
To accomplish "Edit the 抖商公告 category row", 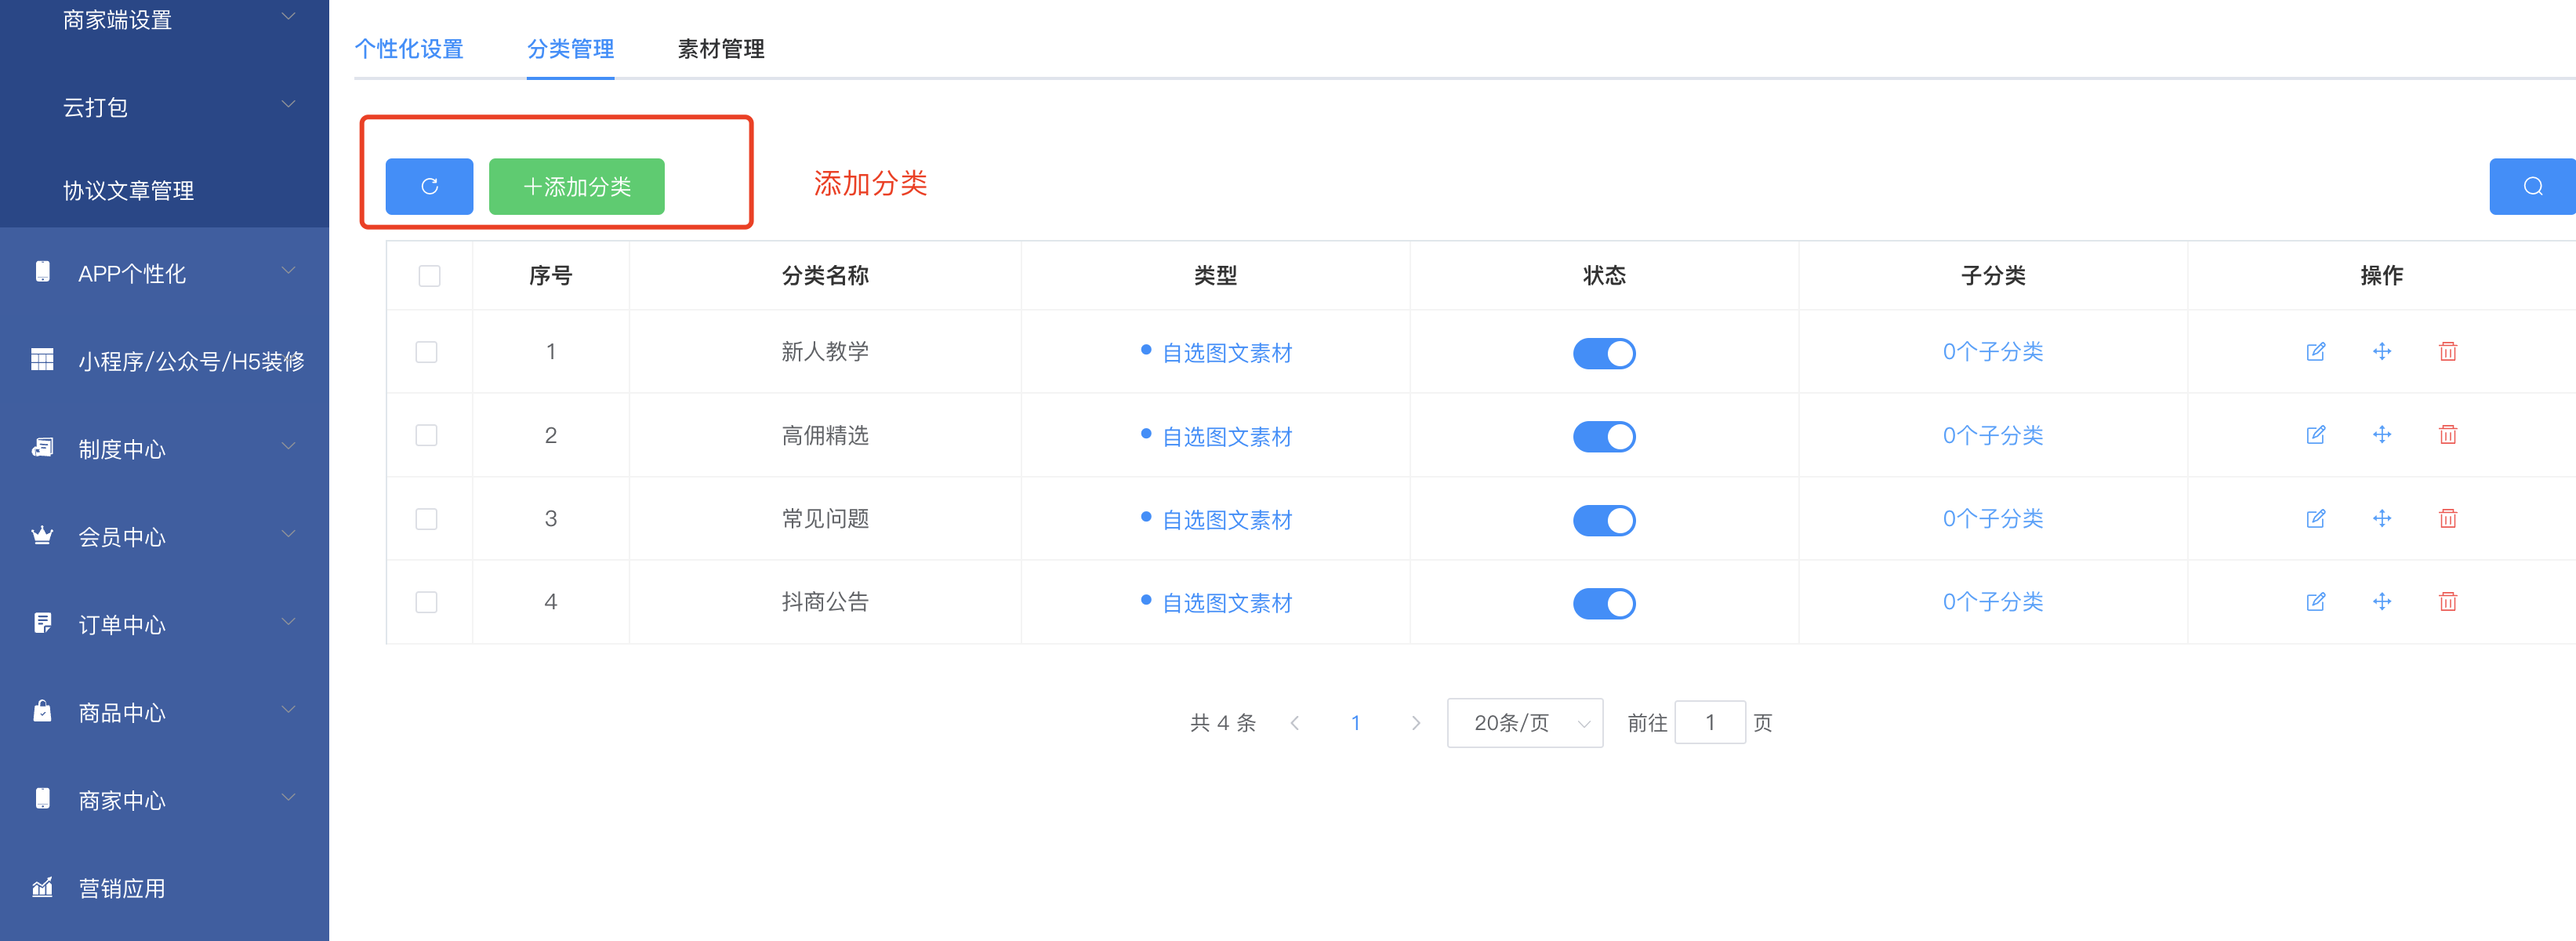I will [x=2315, y=601].
